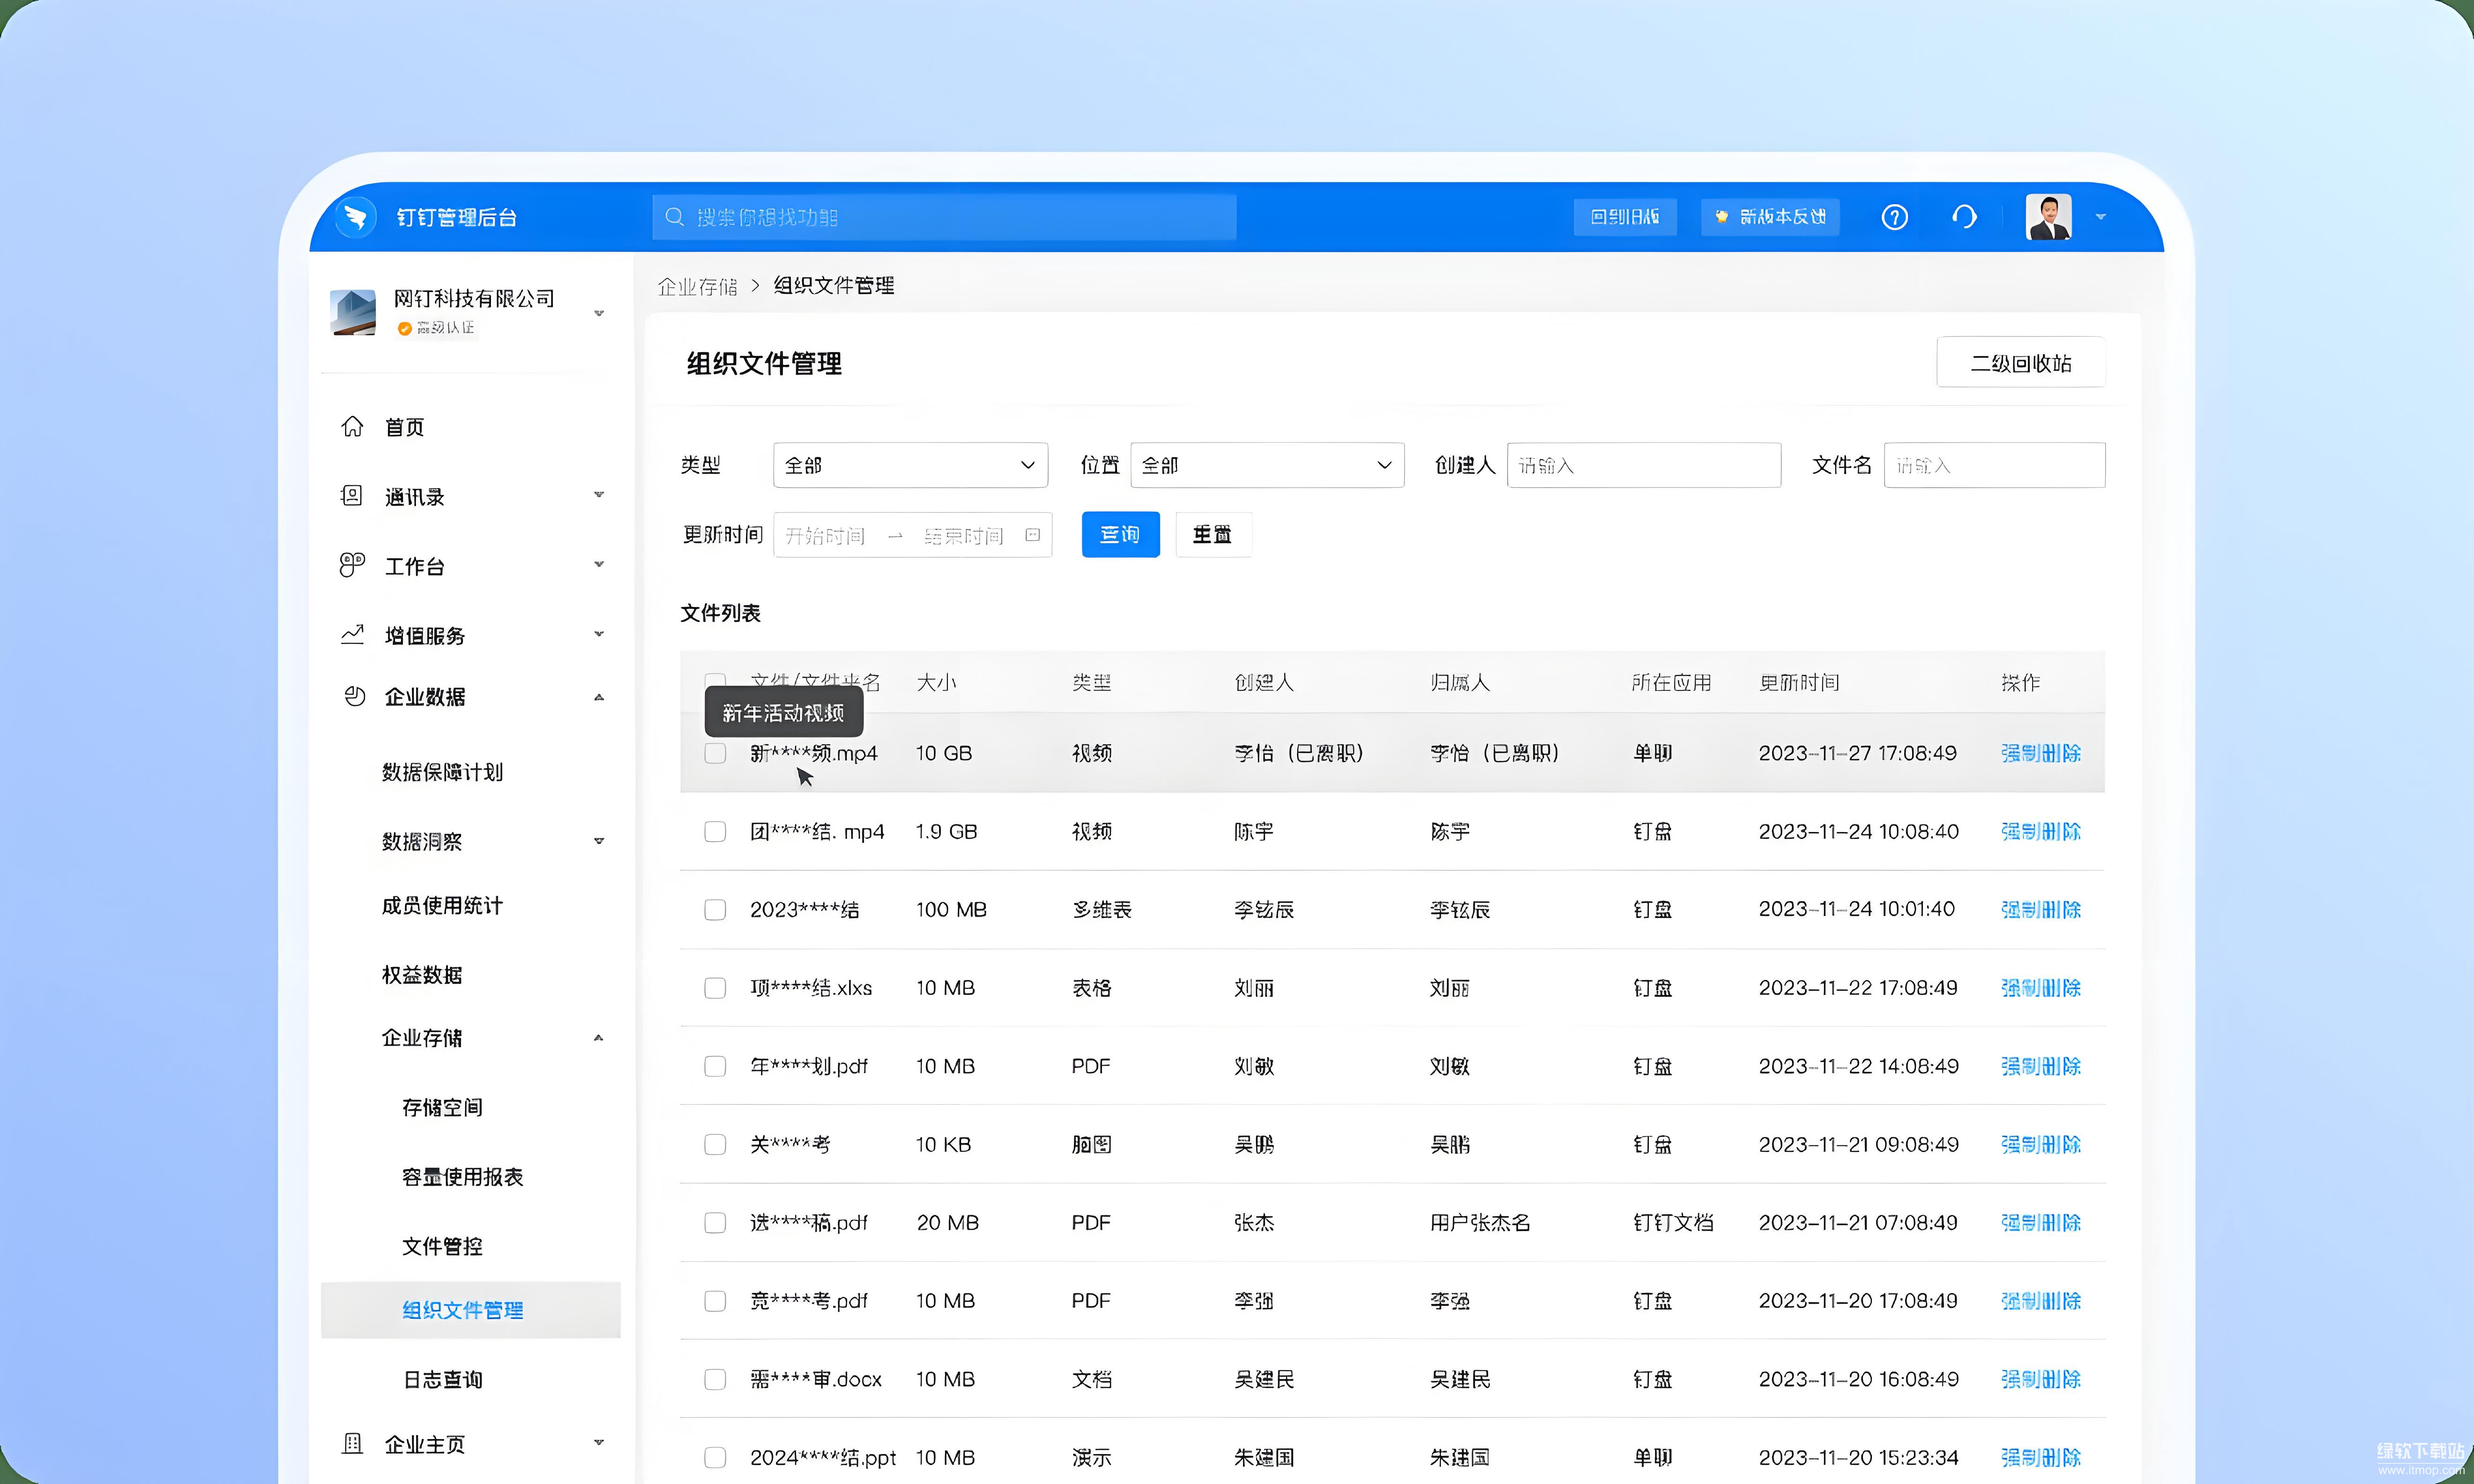Click the 通讯录 contacts icon
This screenshot has height=1484, width=2474.
(352, 496)
